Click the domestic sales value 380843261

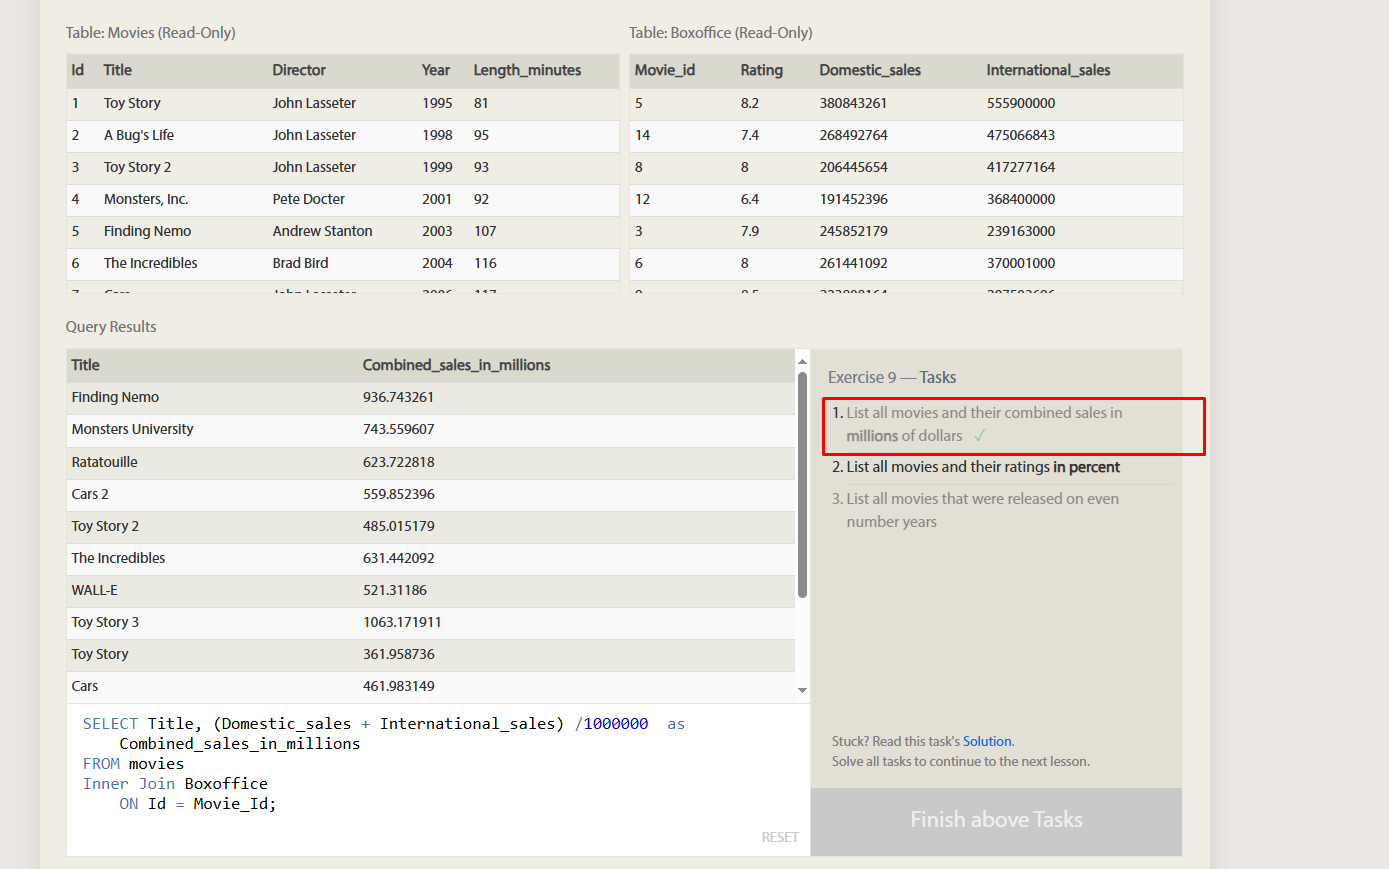(853, 103)
